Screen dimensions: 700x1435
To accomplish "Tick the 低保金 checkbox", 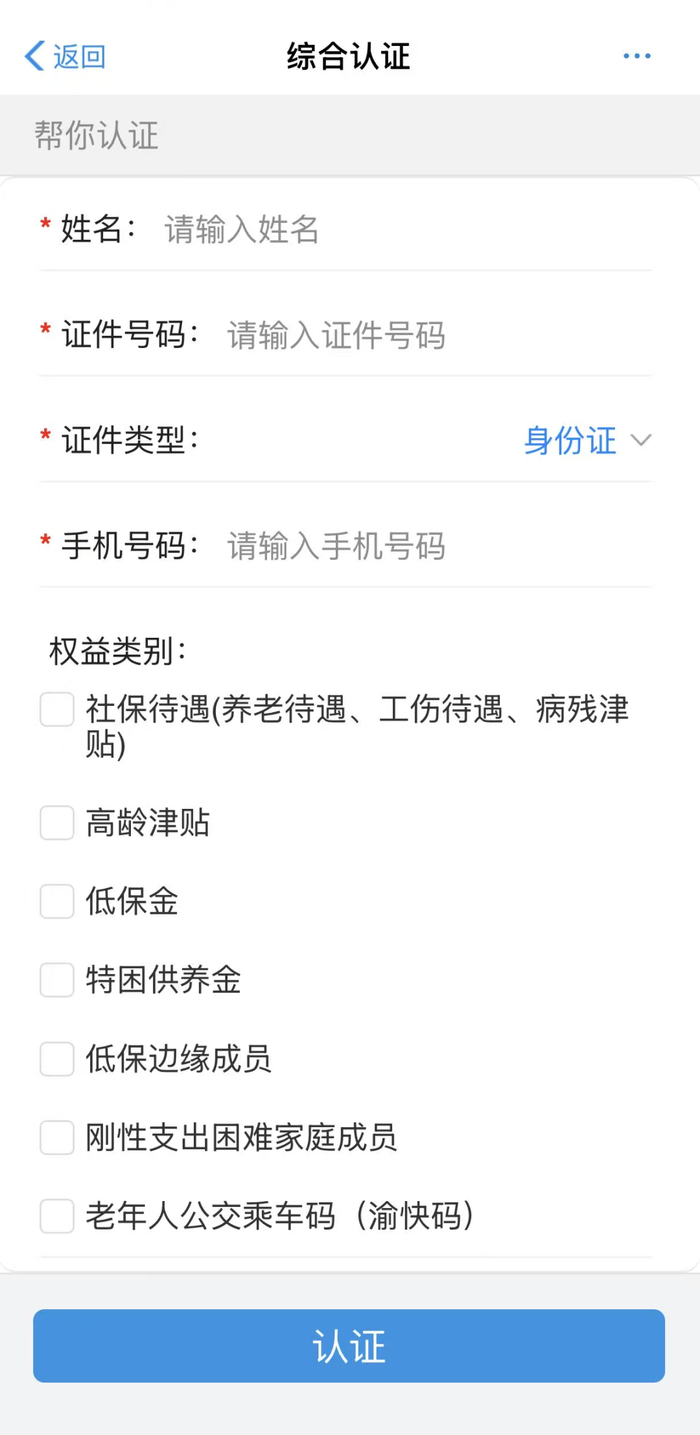I will pos(57,901).
